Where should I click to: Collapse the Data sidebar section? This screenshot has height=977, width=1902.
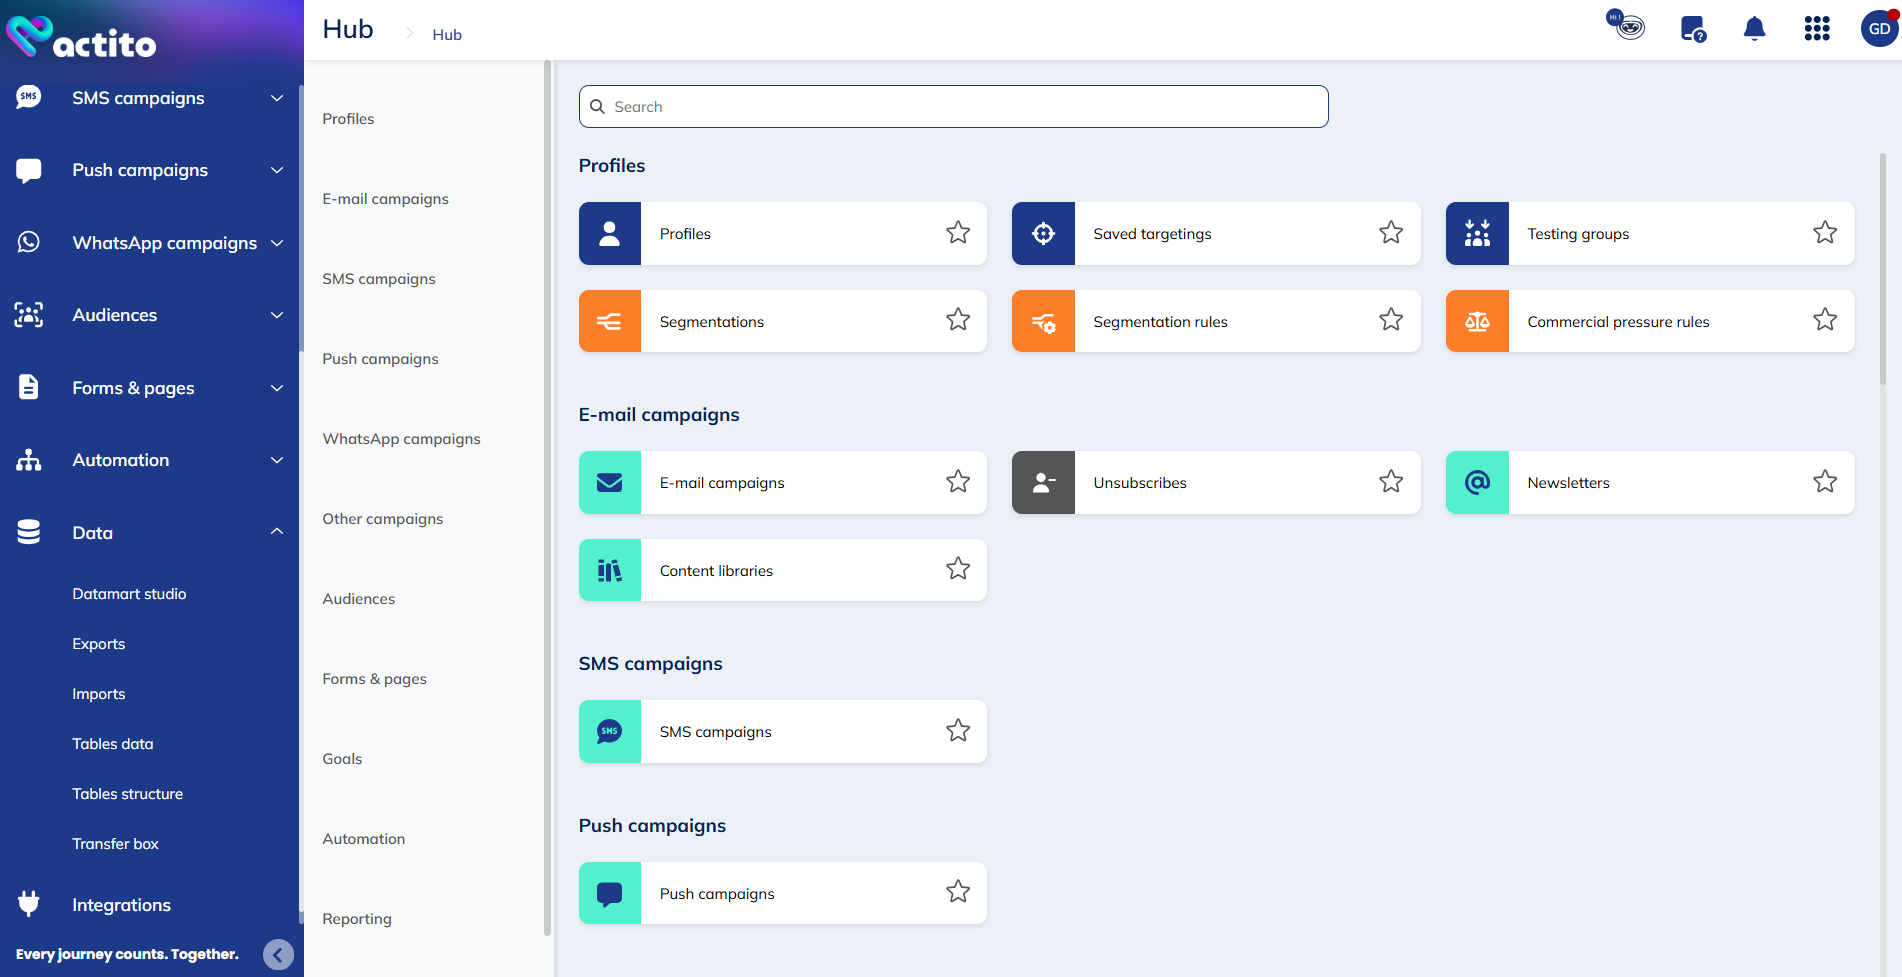click(x=277, y=532)
